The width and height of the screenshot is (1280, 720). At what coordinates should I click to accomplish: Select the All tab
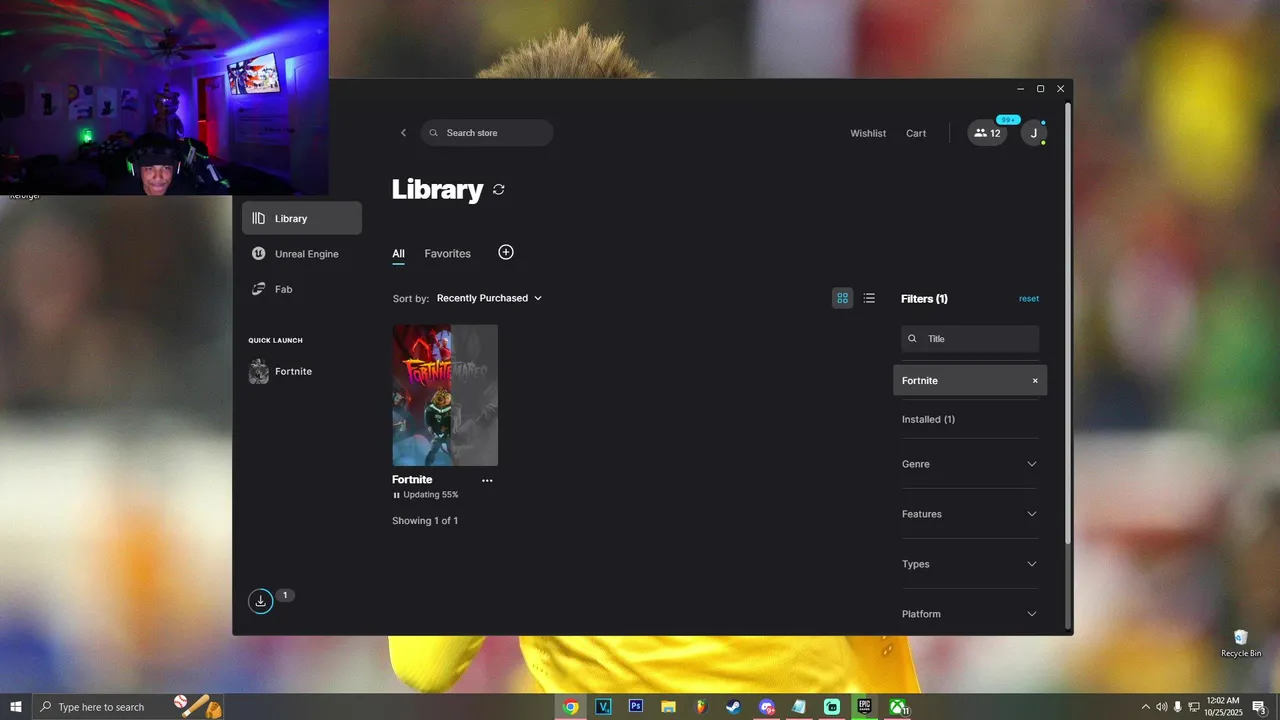pos(398,254)
